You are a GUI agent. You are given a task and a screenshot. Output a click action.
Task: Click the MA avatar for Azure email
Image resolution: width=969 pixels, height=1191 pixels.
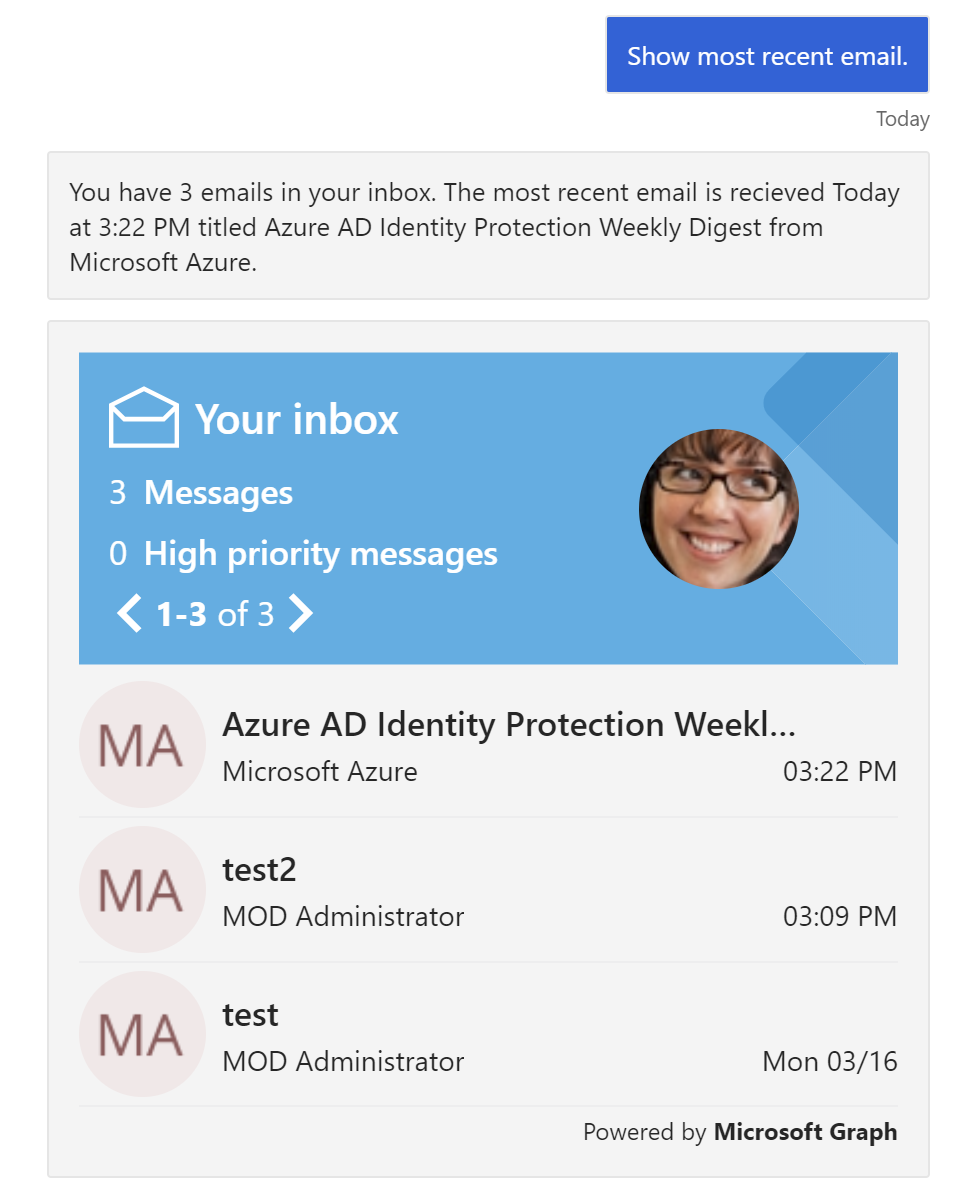(142, 744)
